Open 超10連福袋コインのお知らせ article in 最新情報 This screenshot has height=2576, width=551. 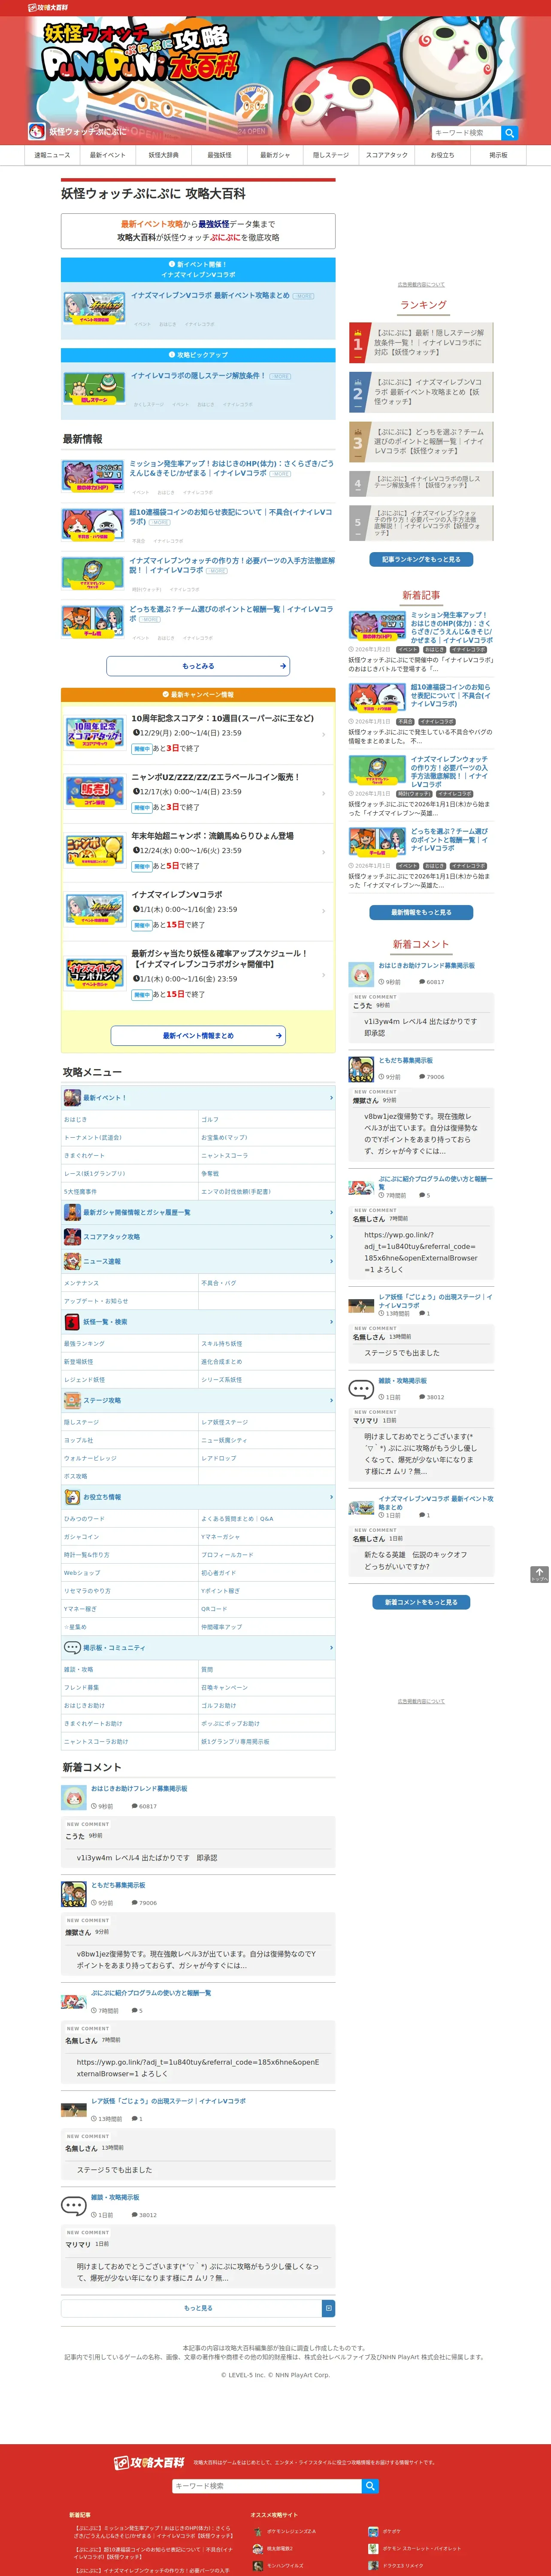pyautogui.click(x=230, y=516)
